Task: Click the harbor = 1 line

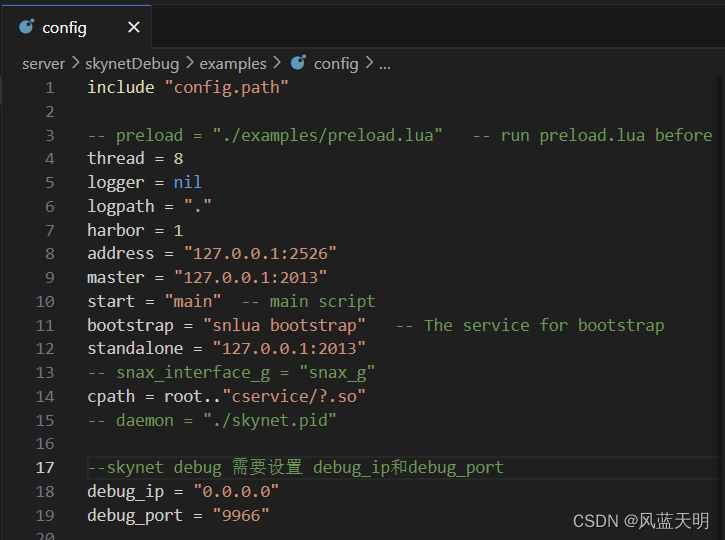Action: (135, 230)
